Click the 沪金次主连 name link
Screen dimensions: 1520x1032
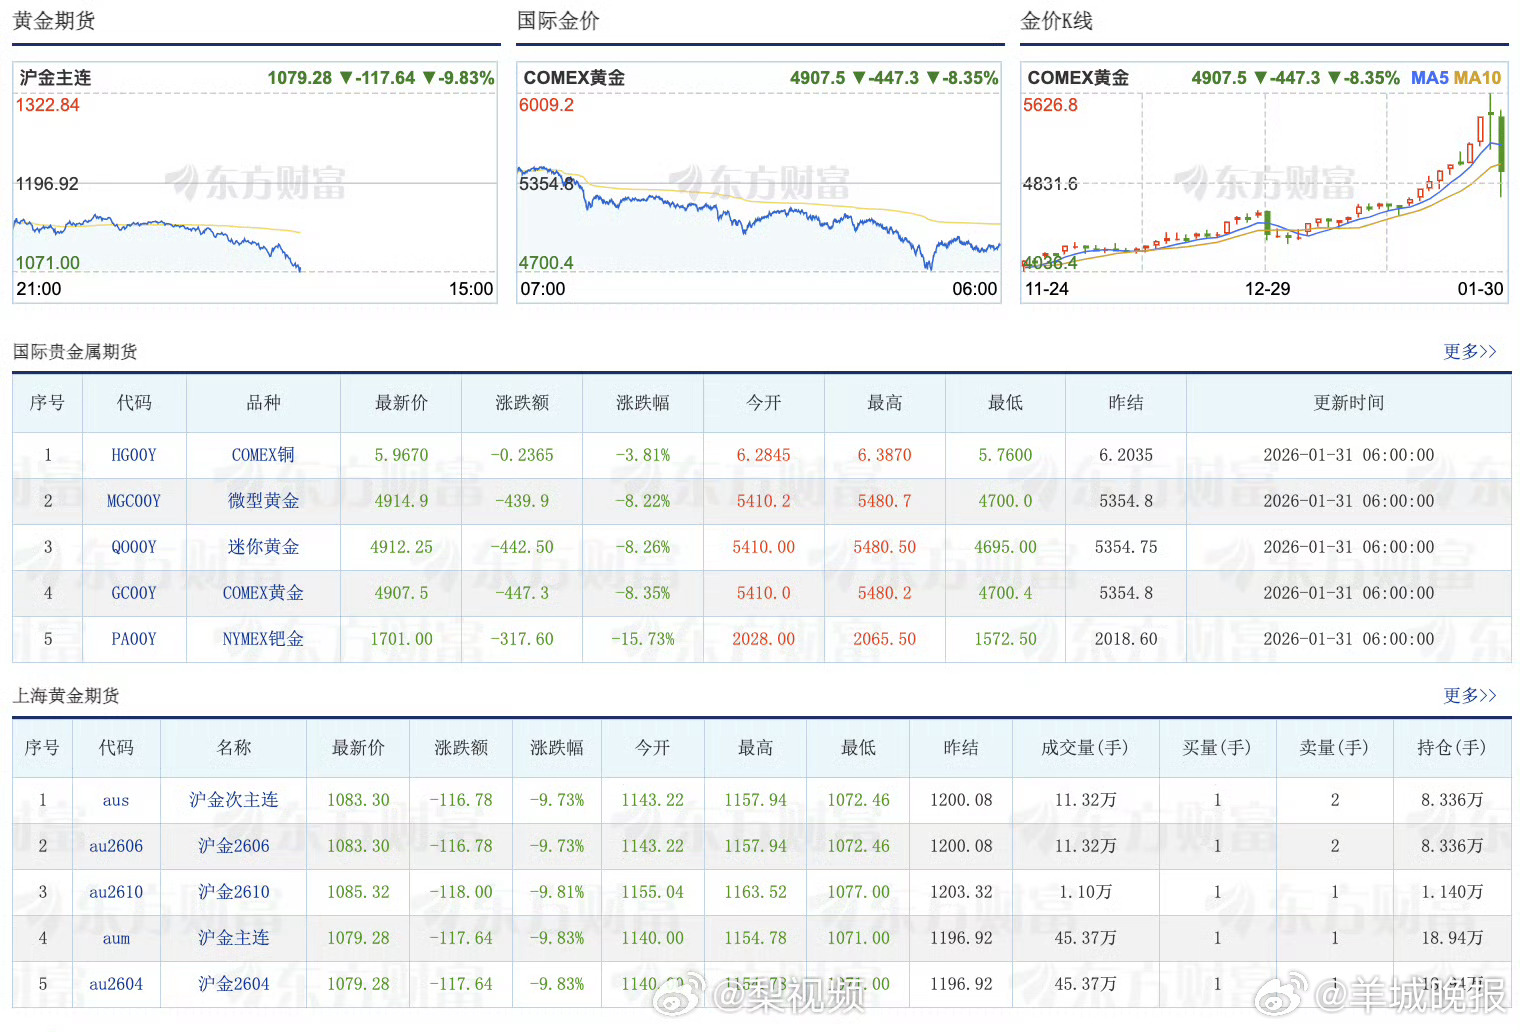point(233,799)
